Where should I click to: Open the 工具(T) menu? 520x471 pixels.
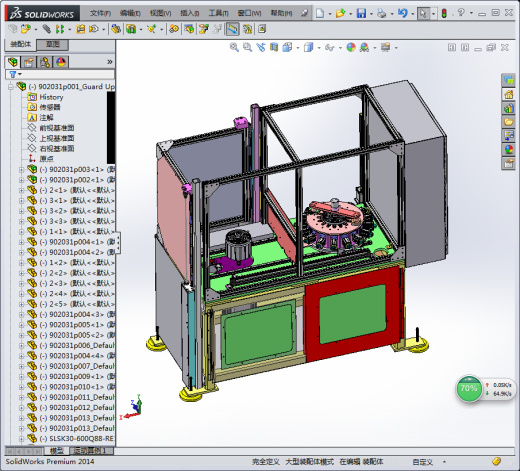click(x=218, y=13)
